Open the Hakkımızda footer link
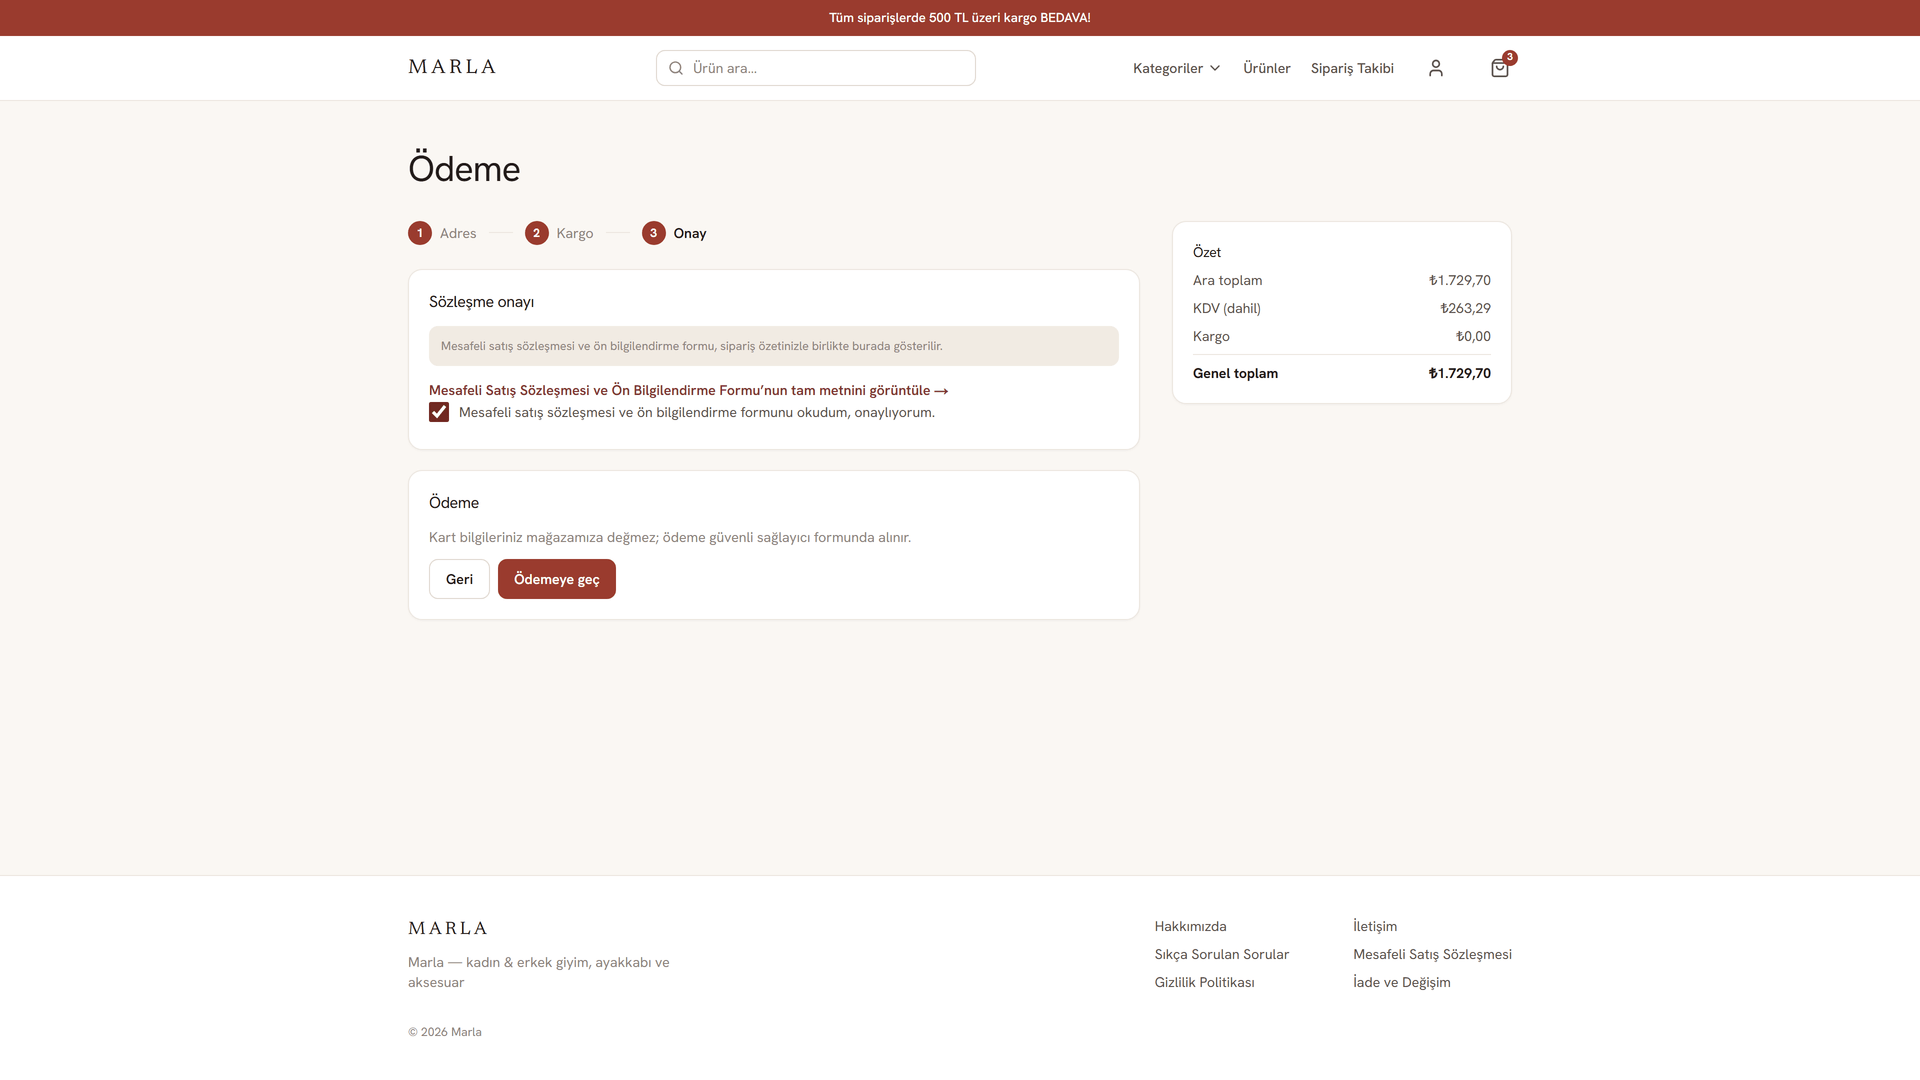The width and height of the screenshot is (1920, 1080). [x=1190, y=926]
